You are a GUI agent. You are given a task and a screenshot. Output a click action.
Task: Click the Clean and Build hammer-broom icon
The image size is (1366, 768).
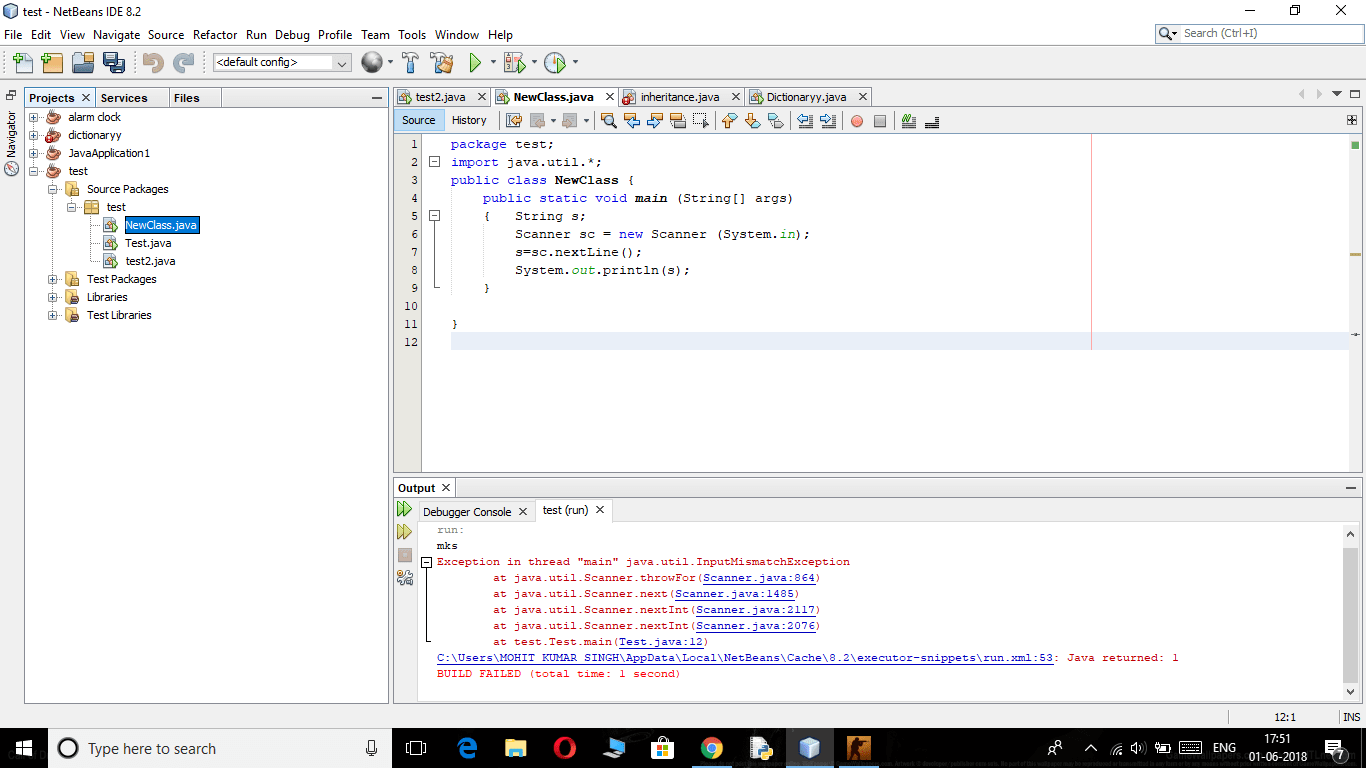pyautogui.click(x=442, y=62)
